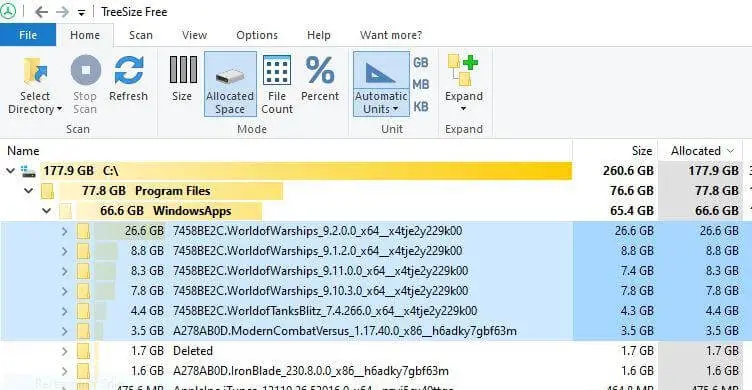Select the 7458BE2C.WorldofTanksBlitz_7.4.266.0 entry
The image size is (752, 390).
pos(325,311)
